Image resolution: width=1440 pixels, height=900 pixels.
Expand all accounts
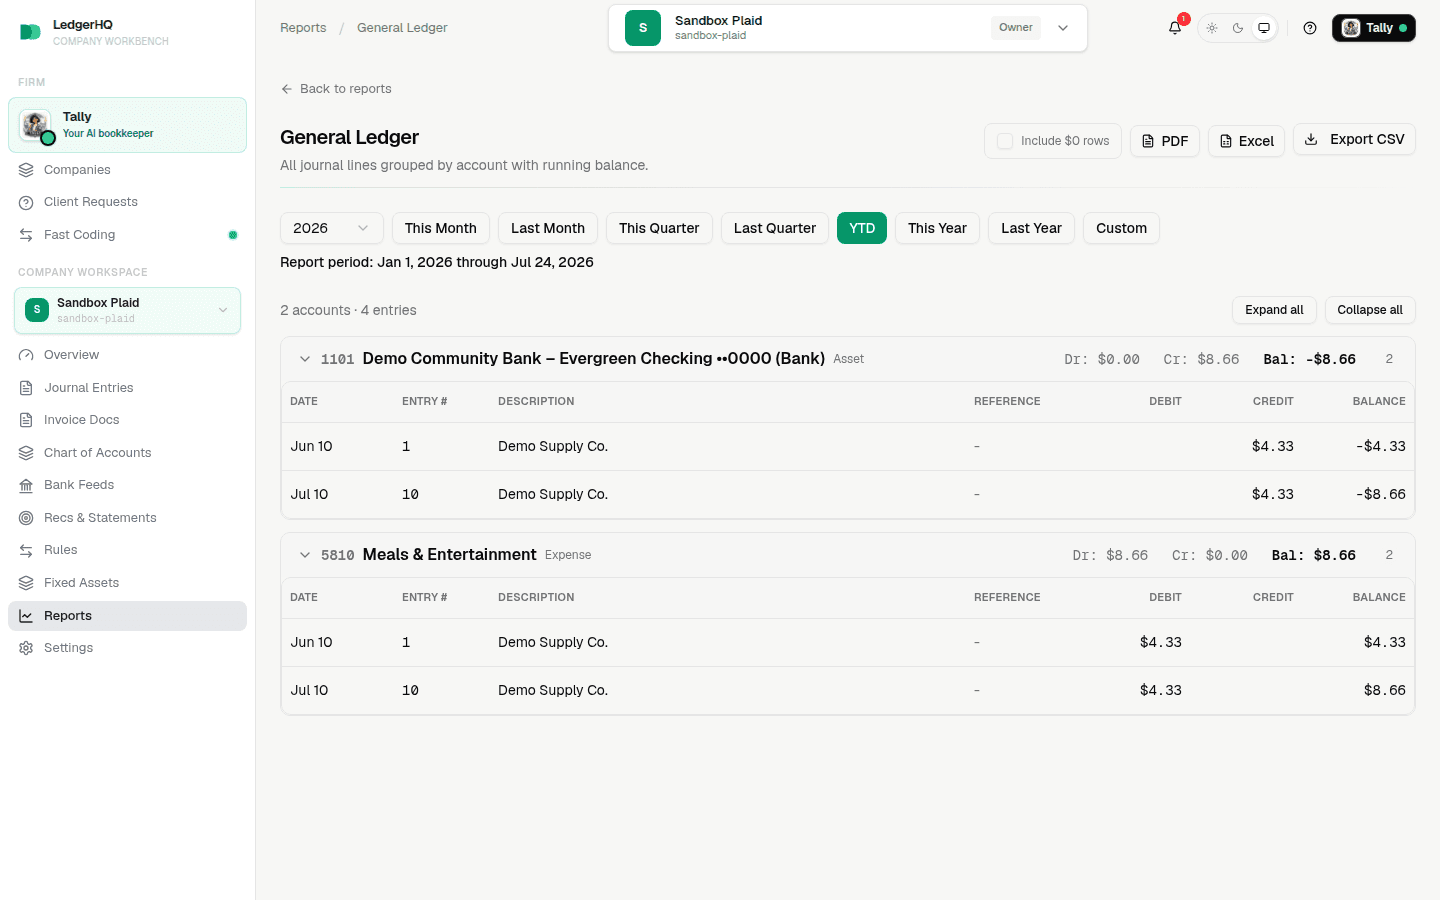coord(1274,310)
